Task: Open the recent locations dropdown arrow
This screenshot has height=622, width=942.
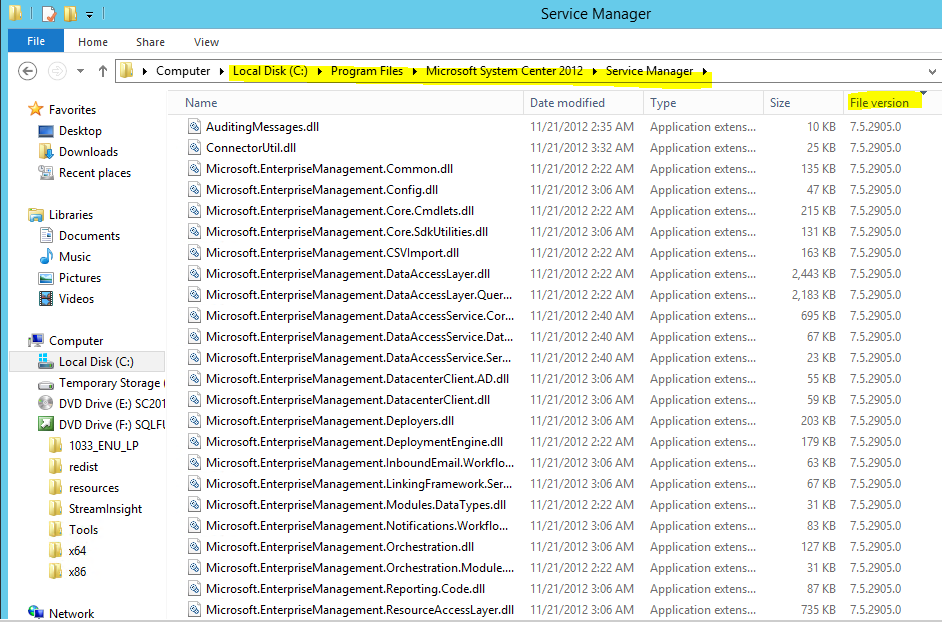Action: click(82, 72)
